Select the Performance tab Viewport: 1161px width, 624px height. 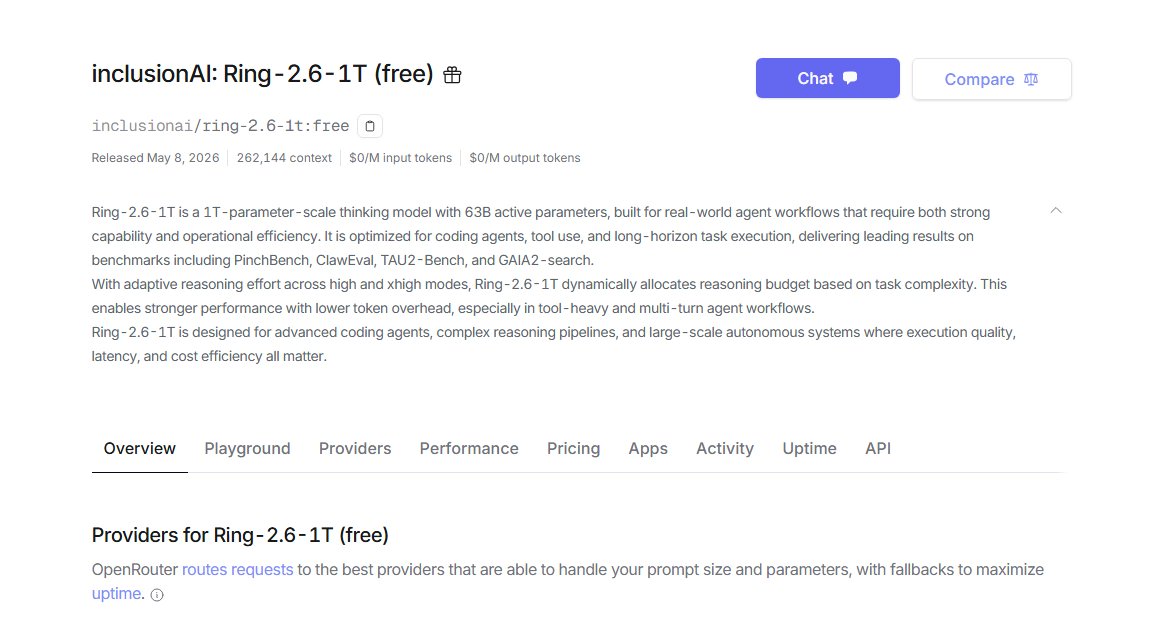tap(469, 449)
